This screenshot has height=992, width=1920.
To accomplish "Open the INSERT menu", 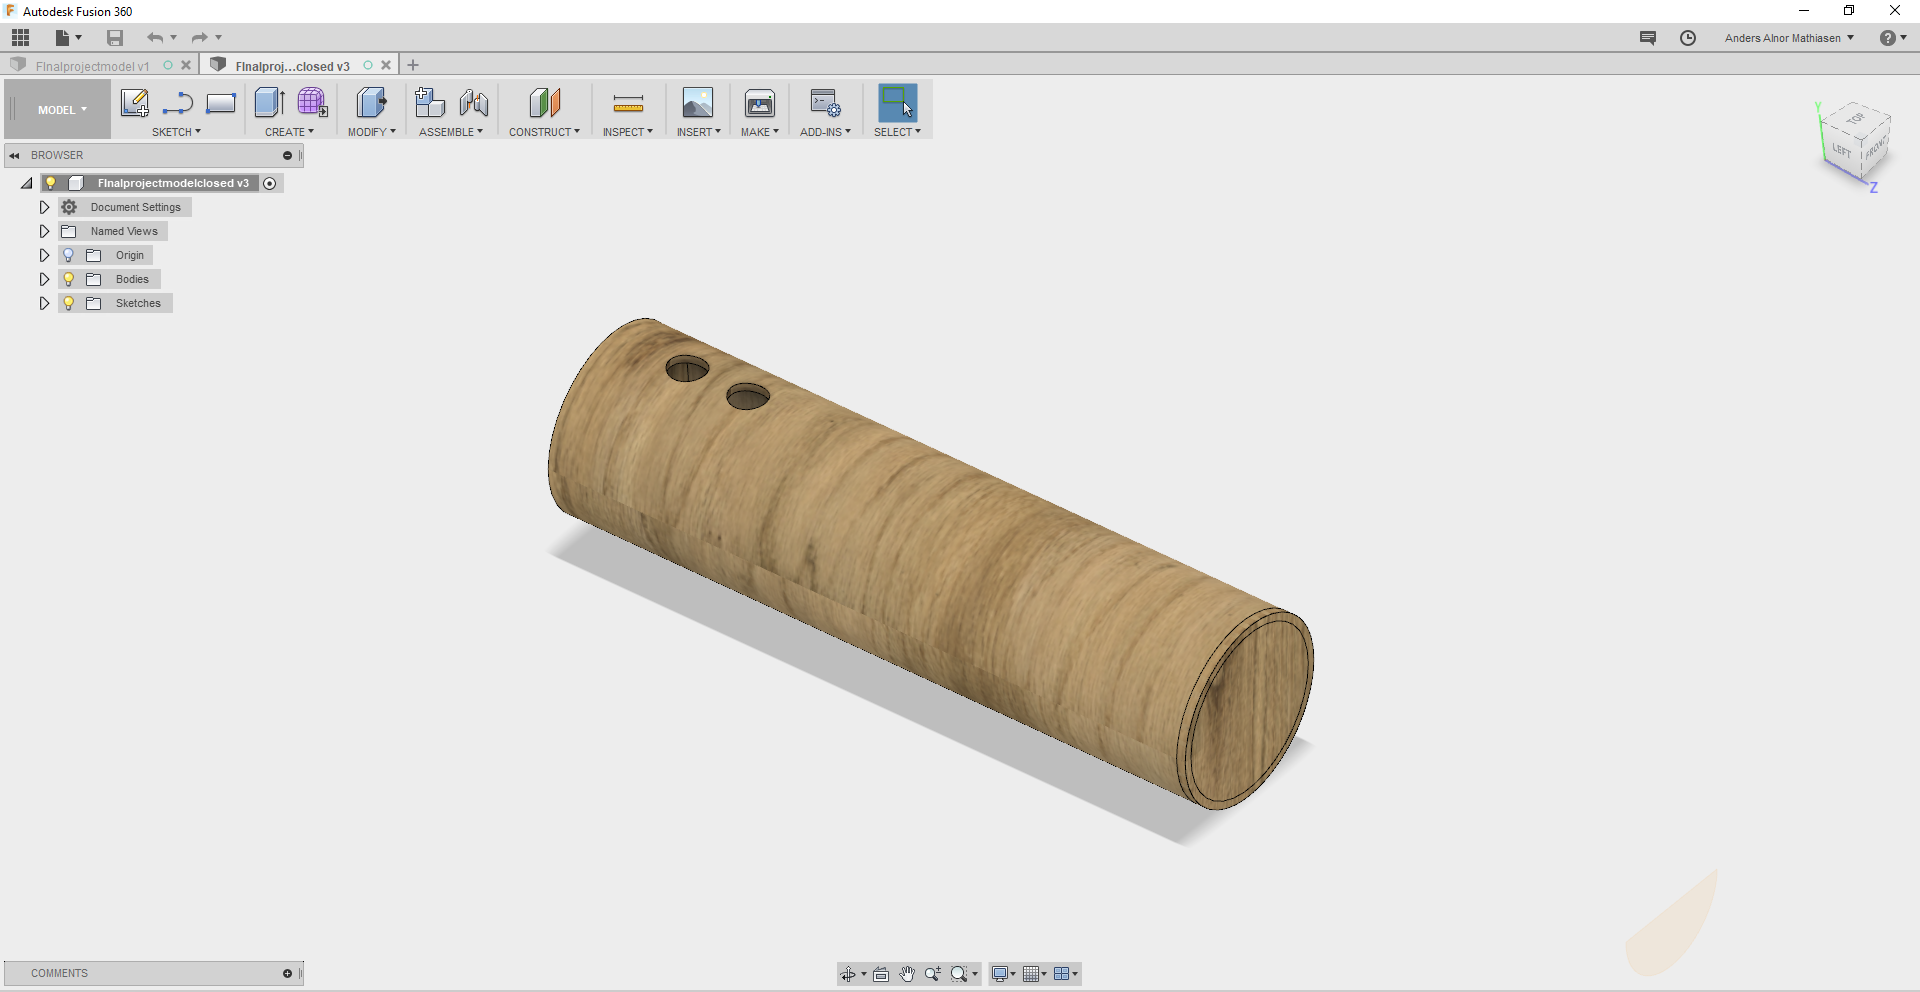I will (x=699, y=132).
